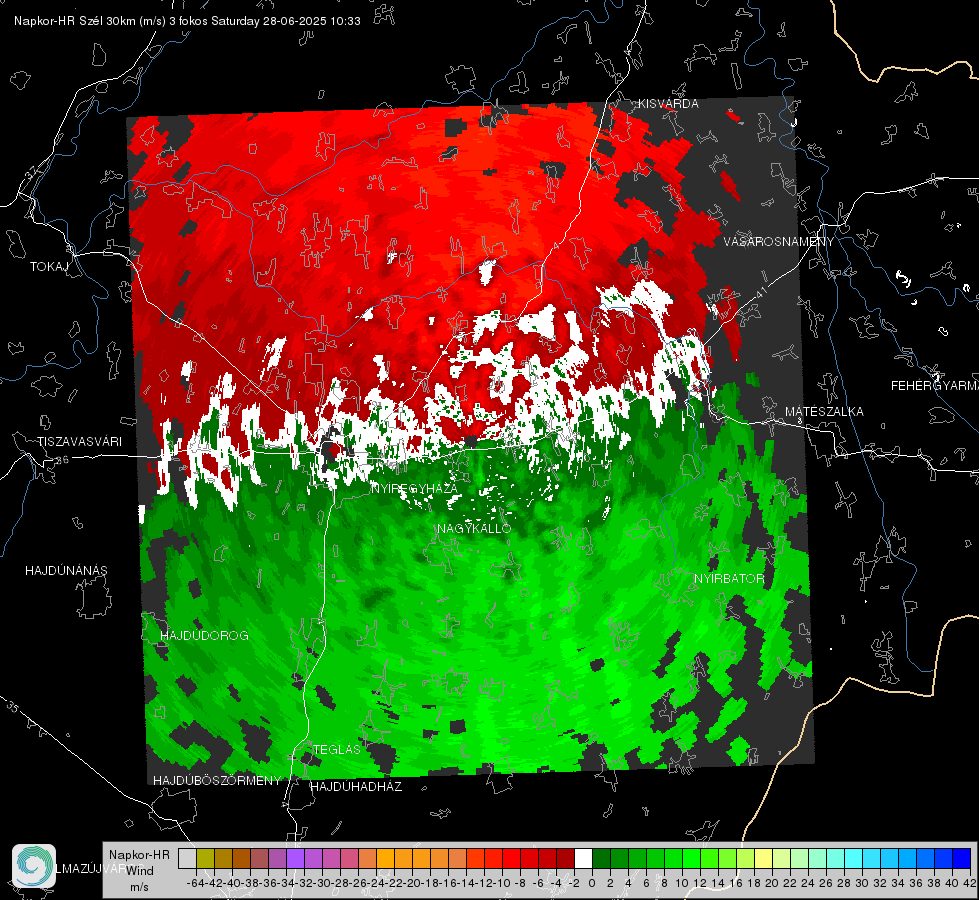The image size is (979, 900).
Task: Click the 30 legend value
Action: 862,883
